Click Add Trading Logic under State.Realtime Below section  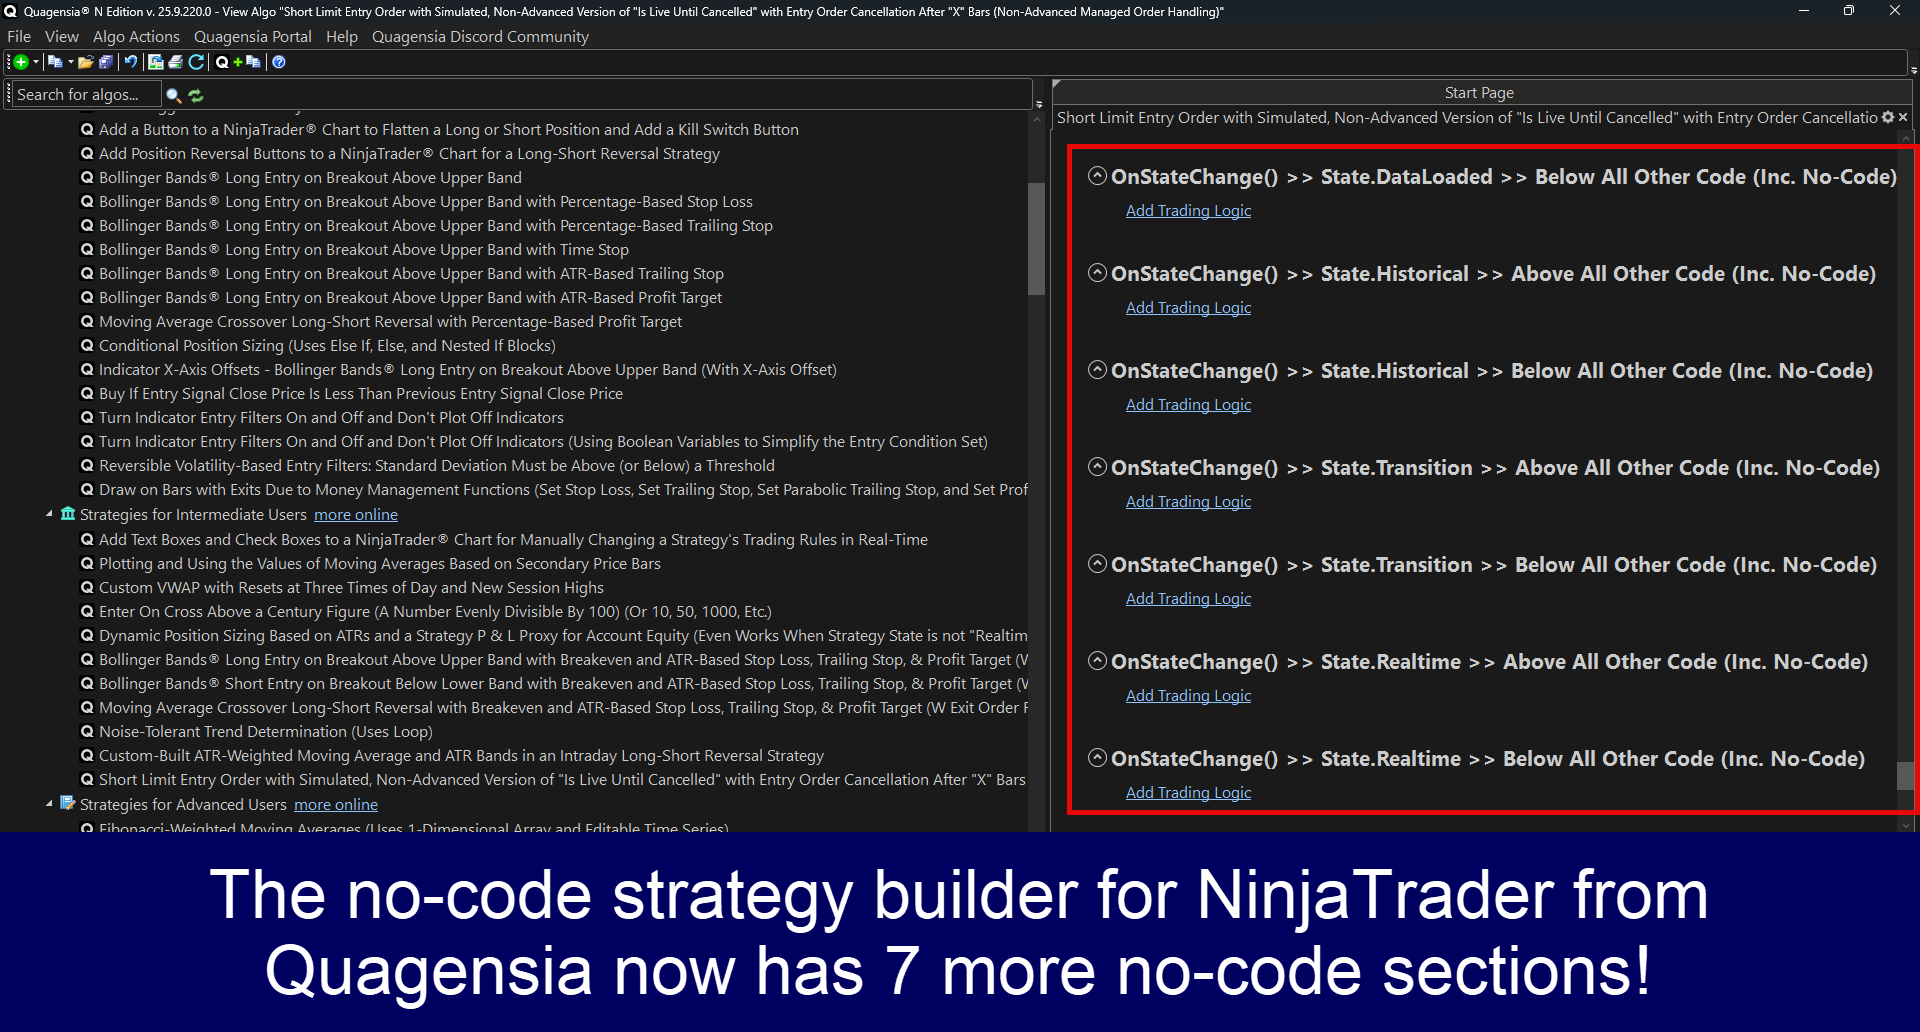(x=1188, y=792)
